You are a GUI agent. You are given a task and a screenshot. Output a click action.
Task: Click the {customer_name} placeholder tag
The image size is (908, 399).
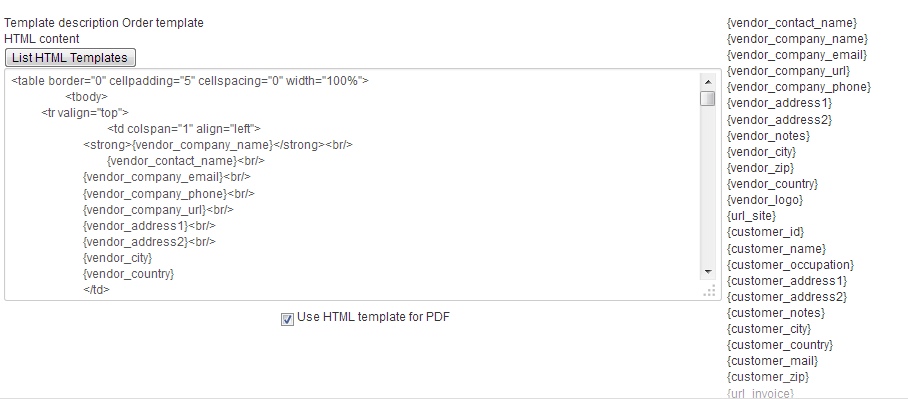pos(776,248)
